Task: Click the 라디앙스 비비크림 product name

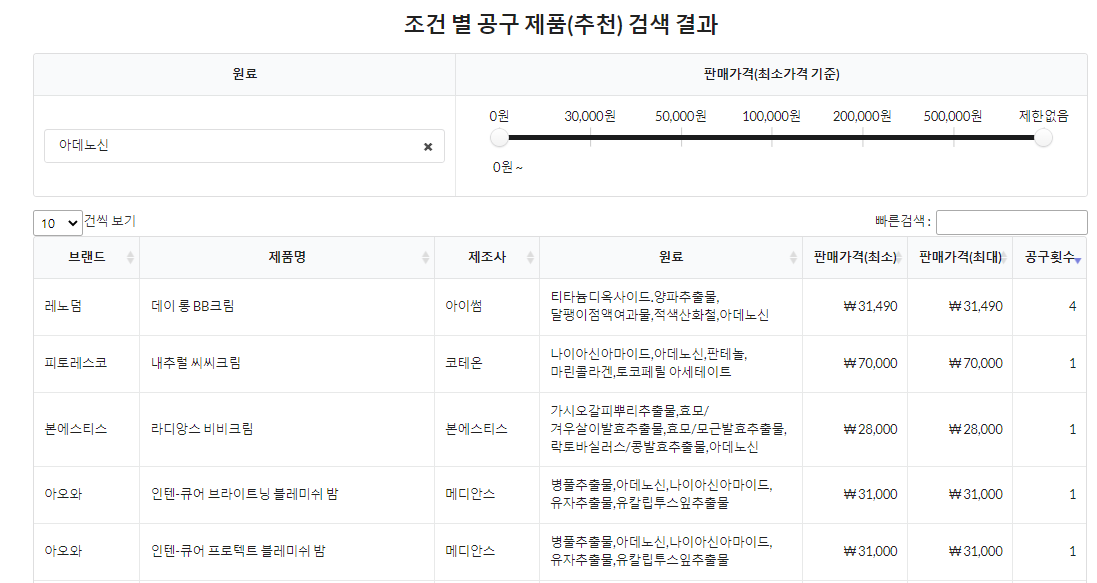Action: [x=202, y=429]
